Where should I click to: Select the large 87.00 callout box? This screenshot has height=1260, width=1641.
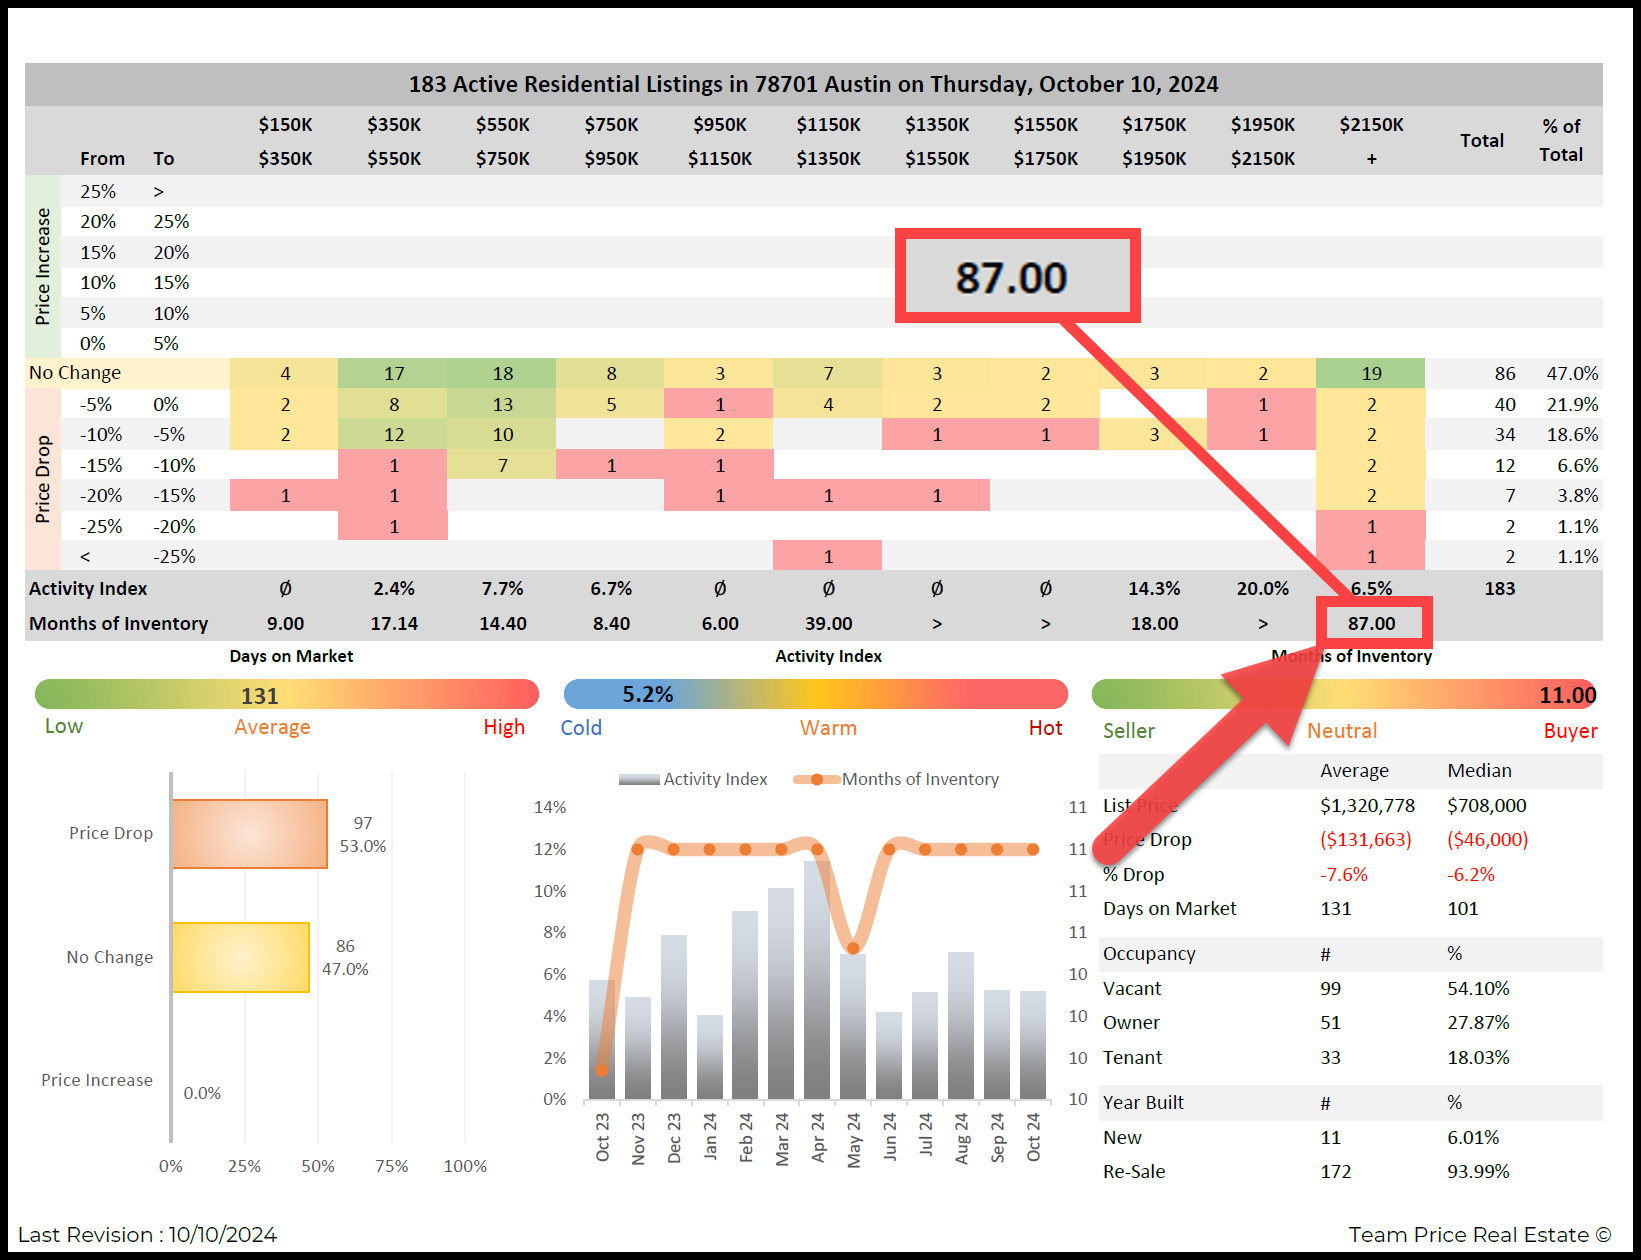click(1016, 277)
